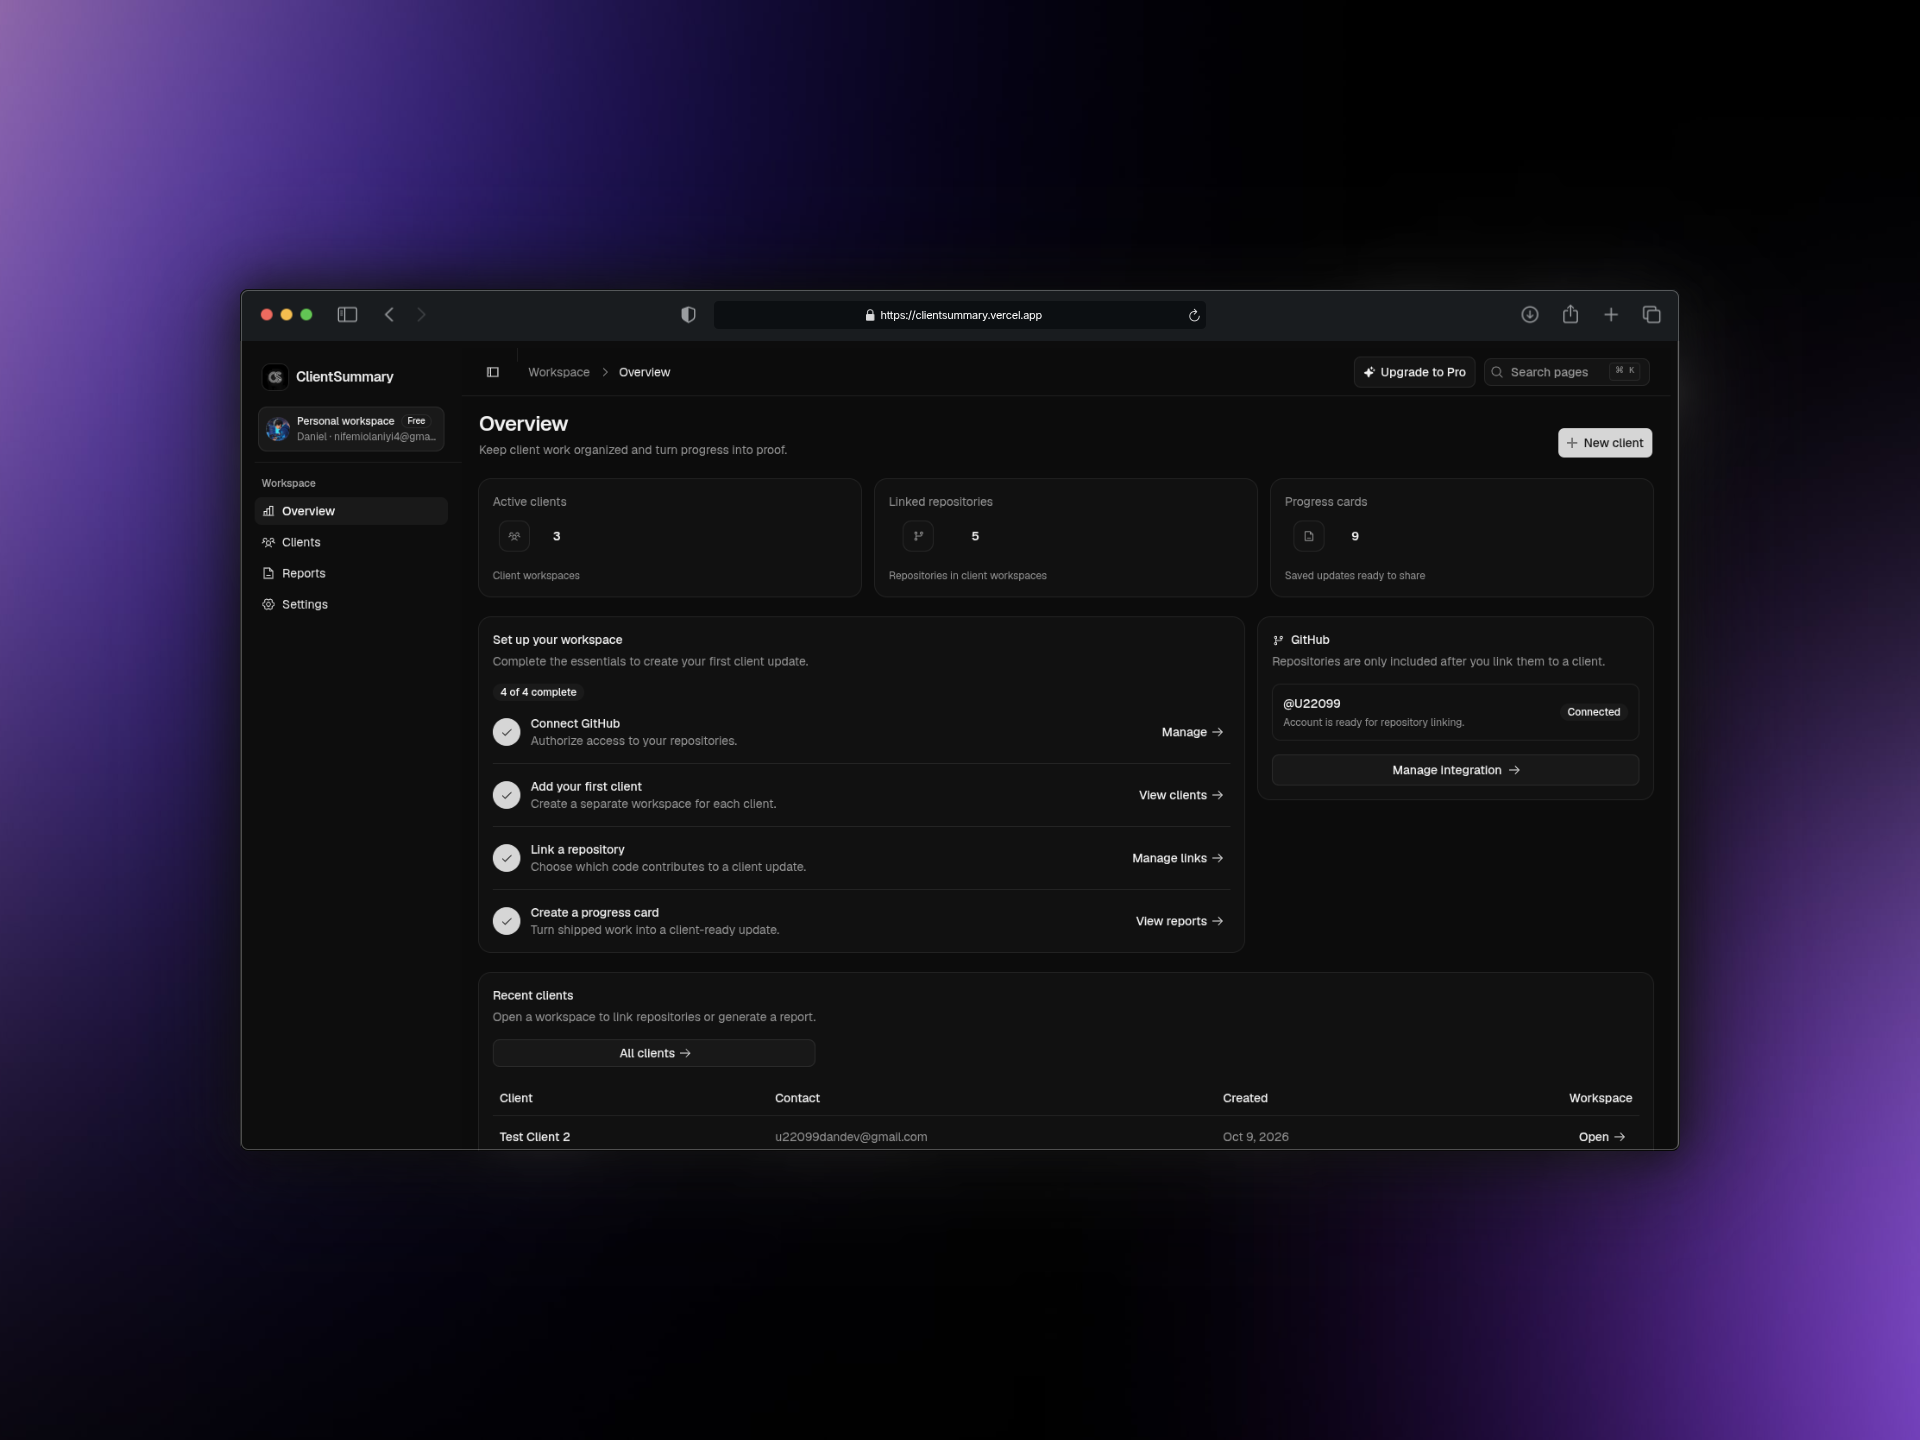
Task: Click Upgrade to Pro button
Action: point(1414,372)
